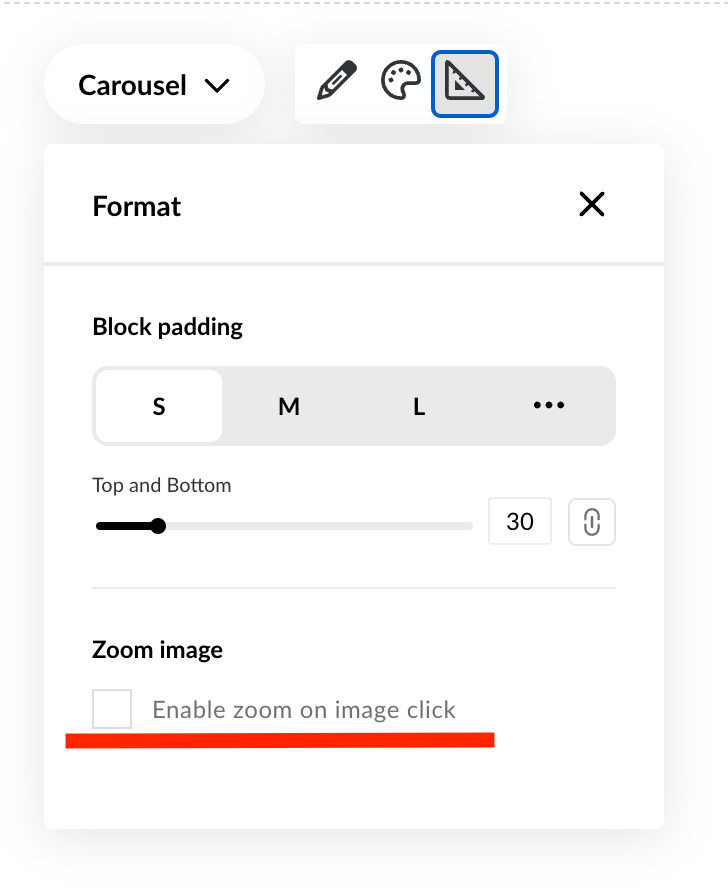Click the Top and Bottom label
The height and width of the screenshot is (890, 728).
tap(161, 486)
